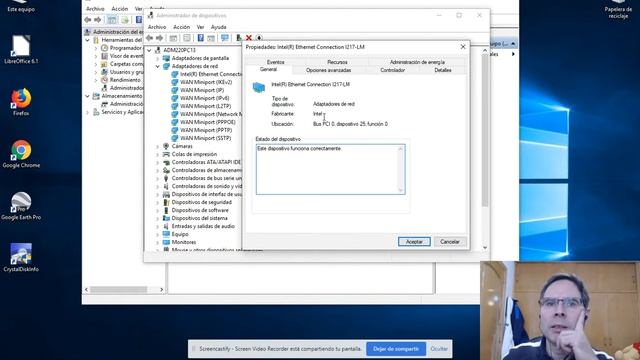Switch to the Recursos tab

[x=337, y=62]
